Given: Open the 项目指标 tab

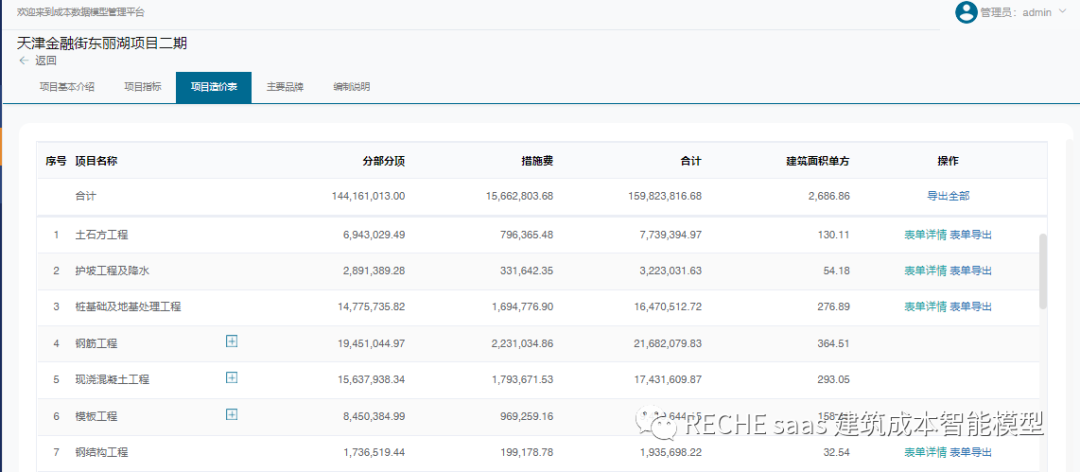Looking at the screenshot, I should click(143, 87).
